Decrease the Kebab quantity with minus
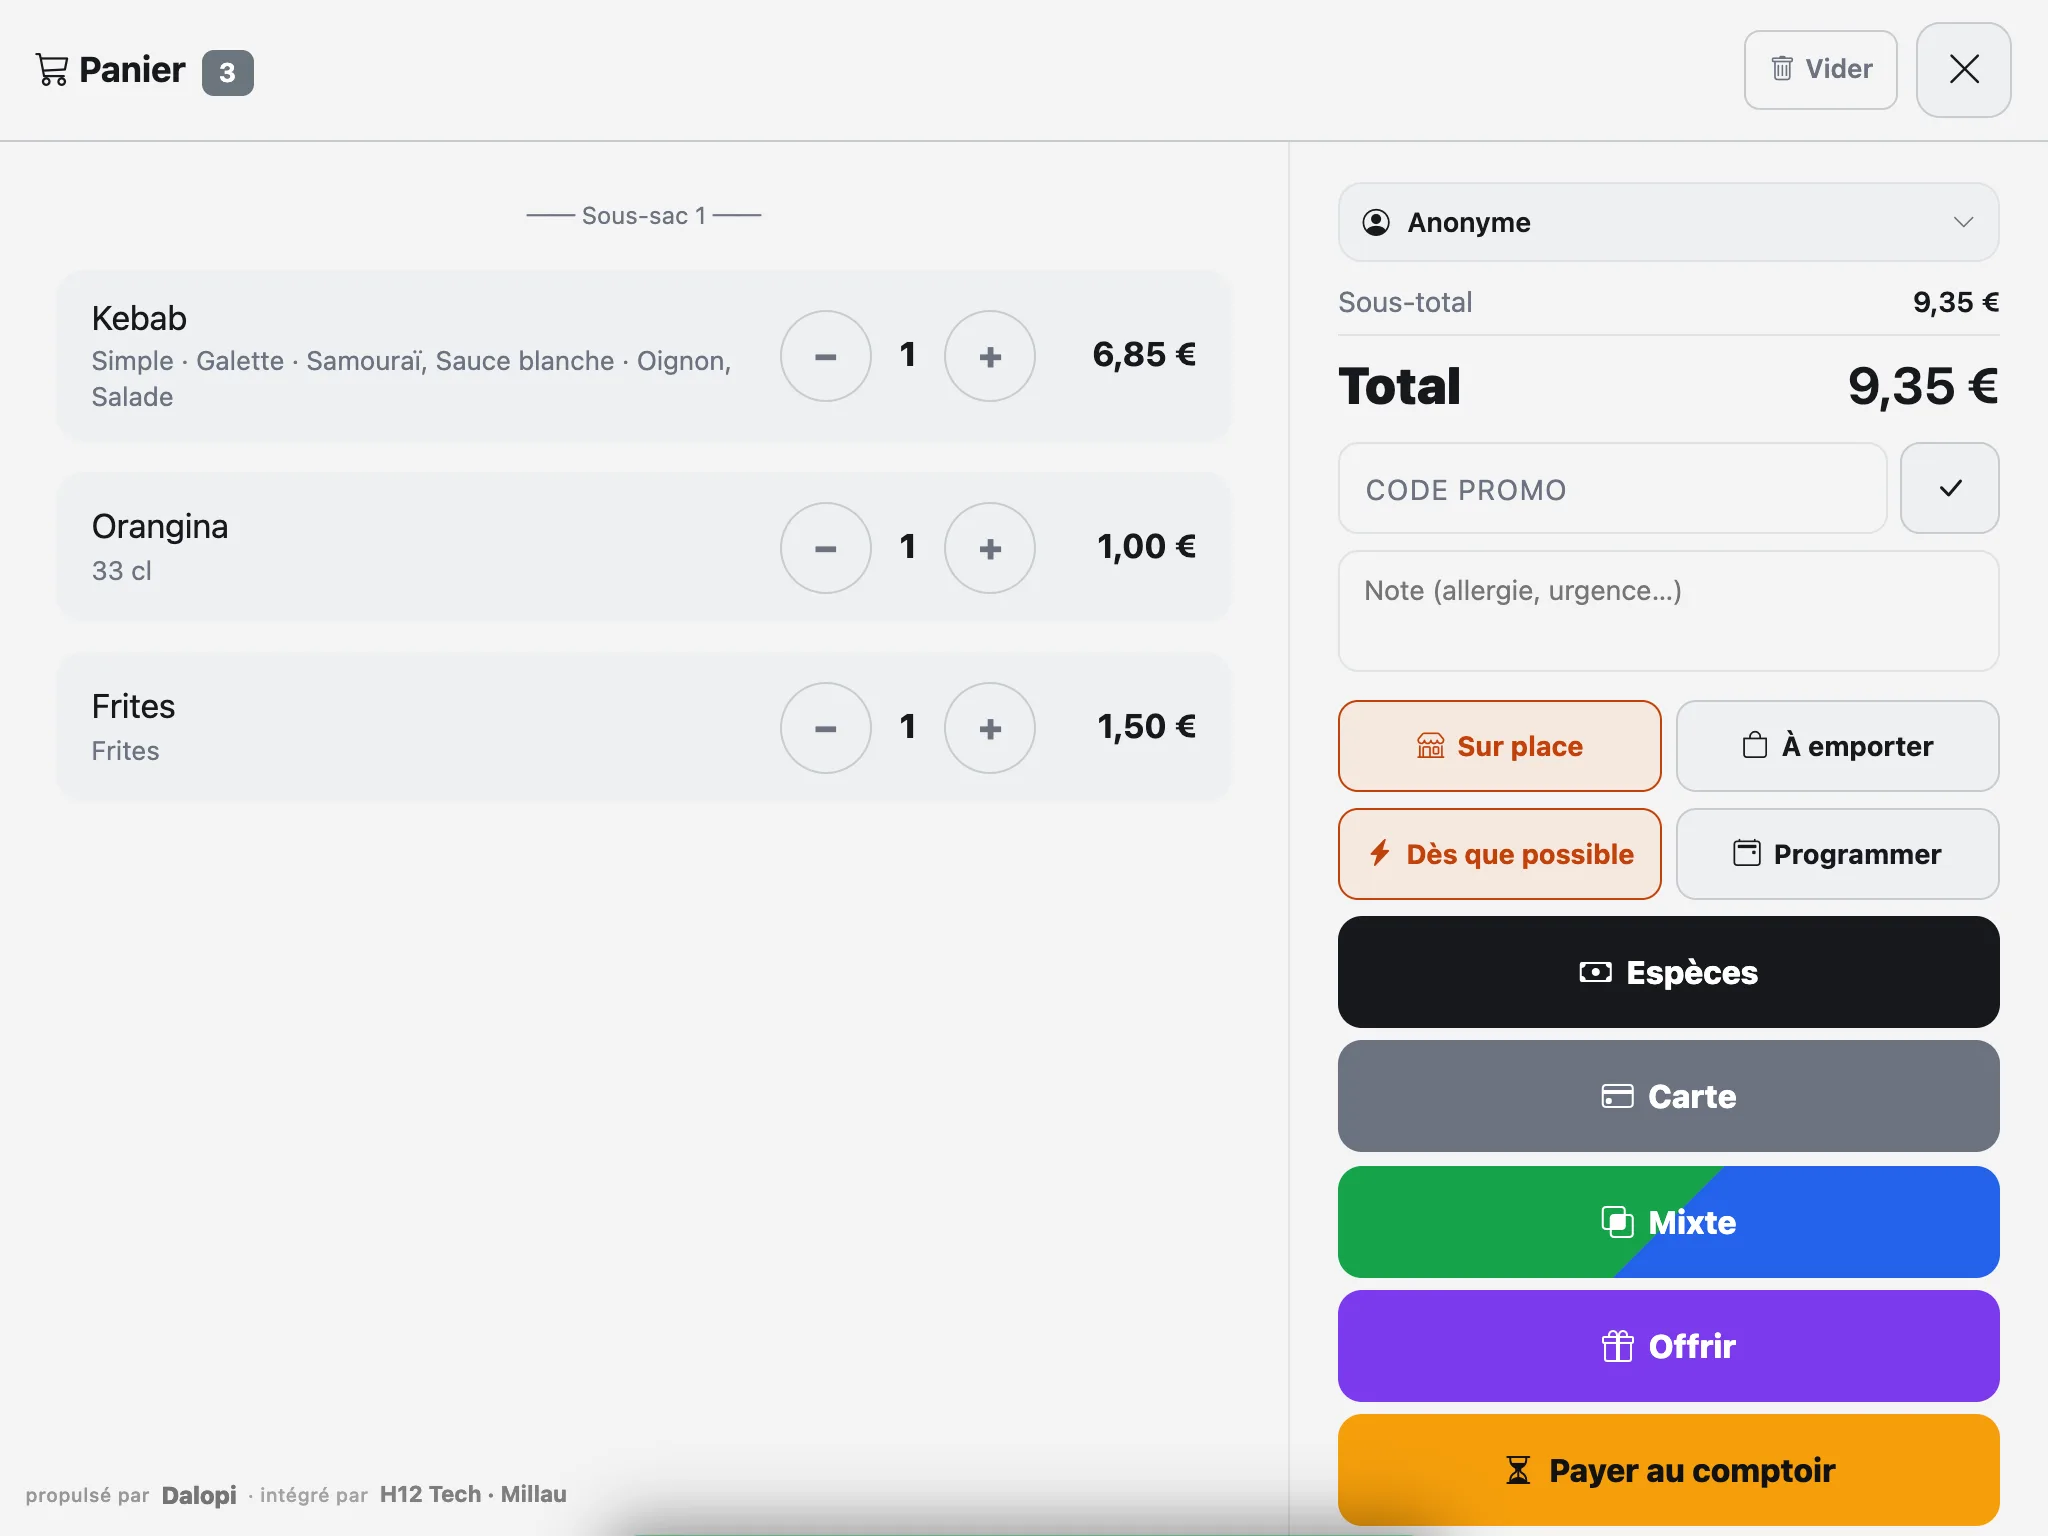 click(x=825, y=356)
